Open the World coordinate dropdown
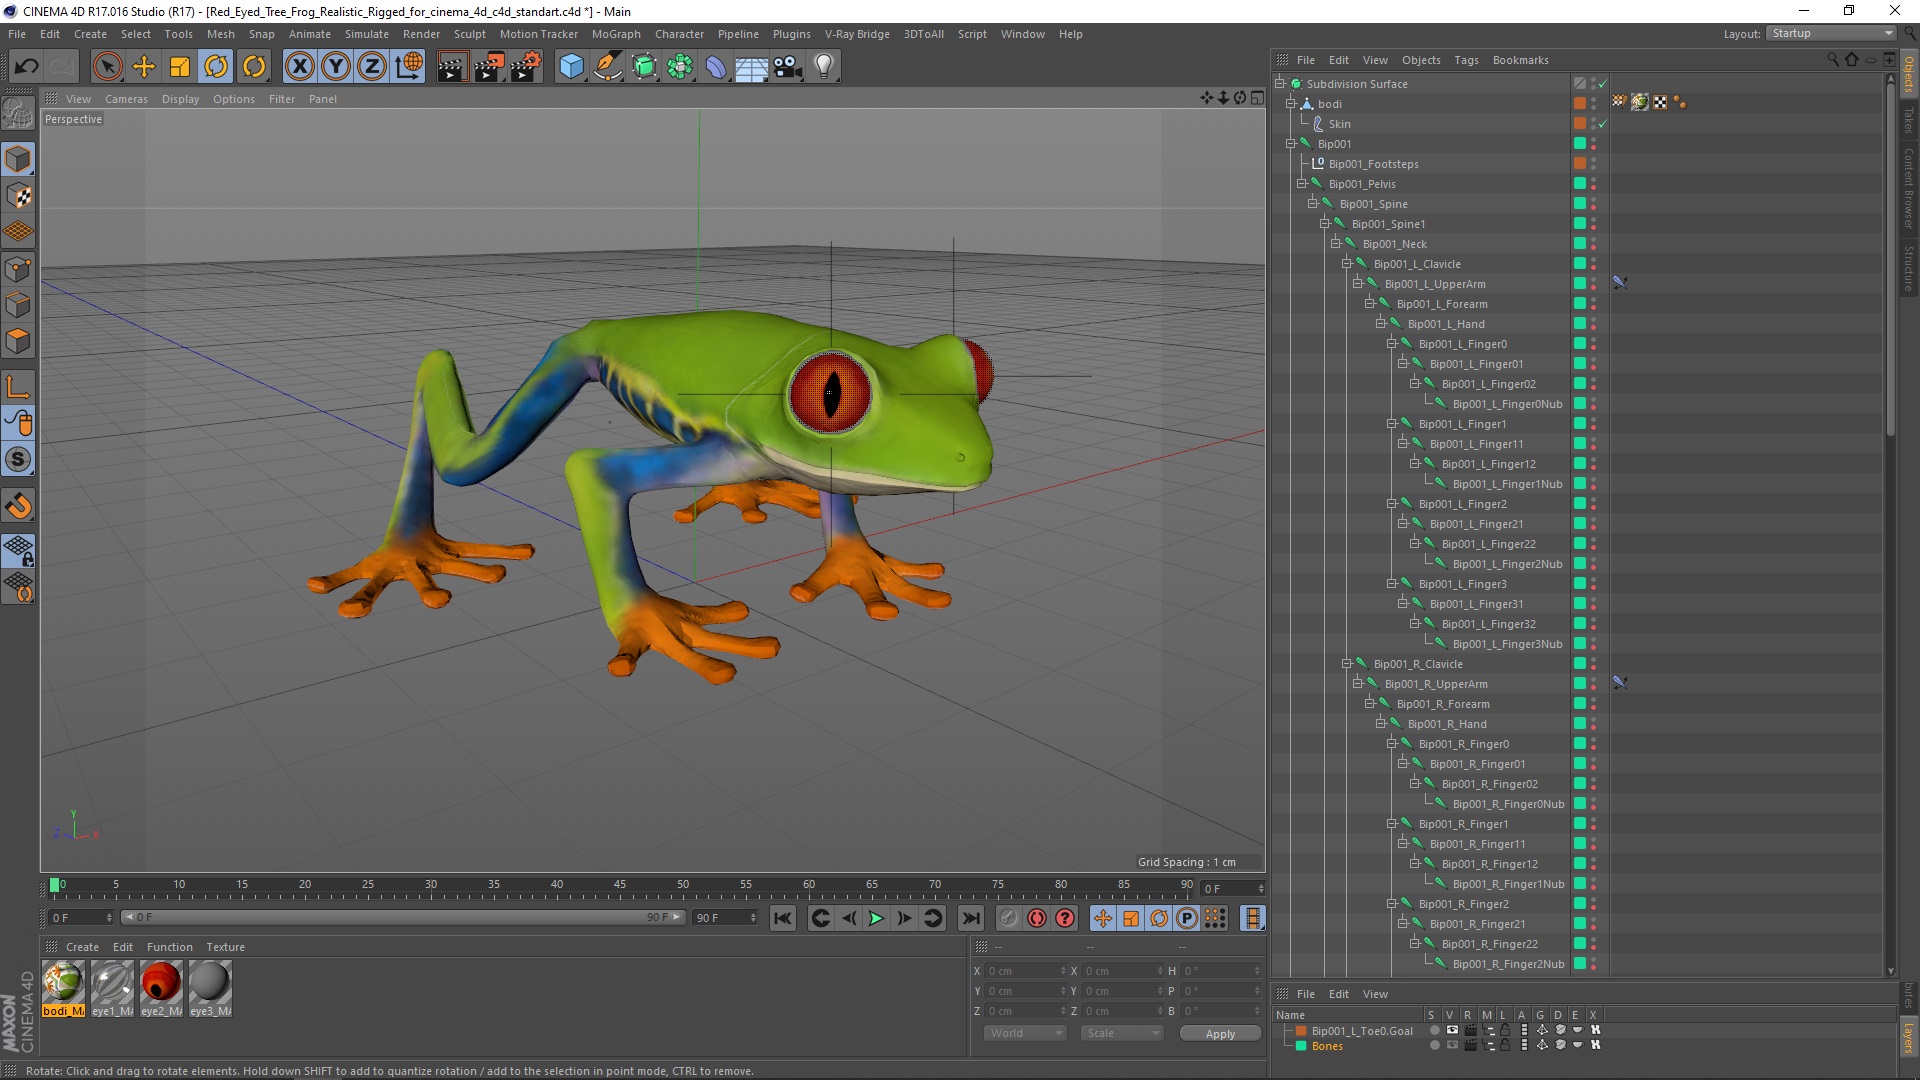Screen dimensions: 1920x1080 1025,1033
